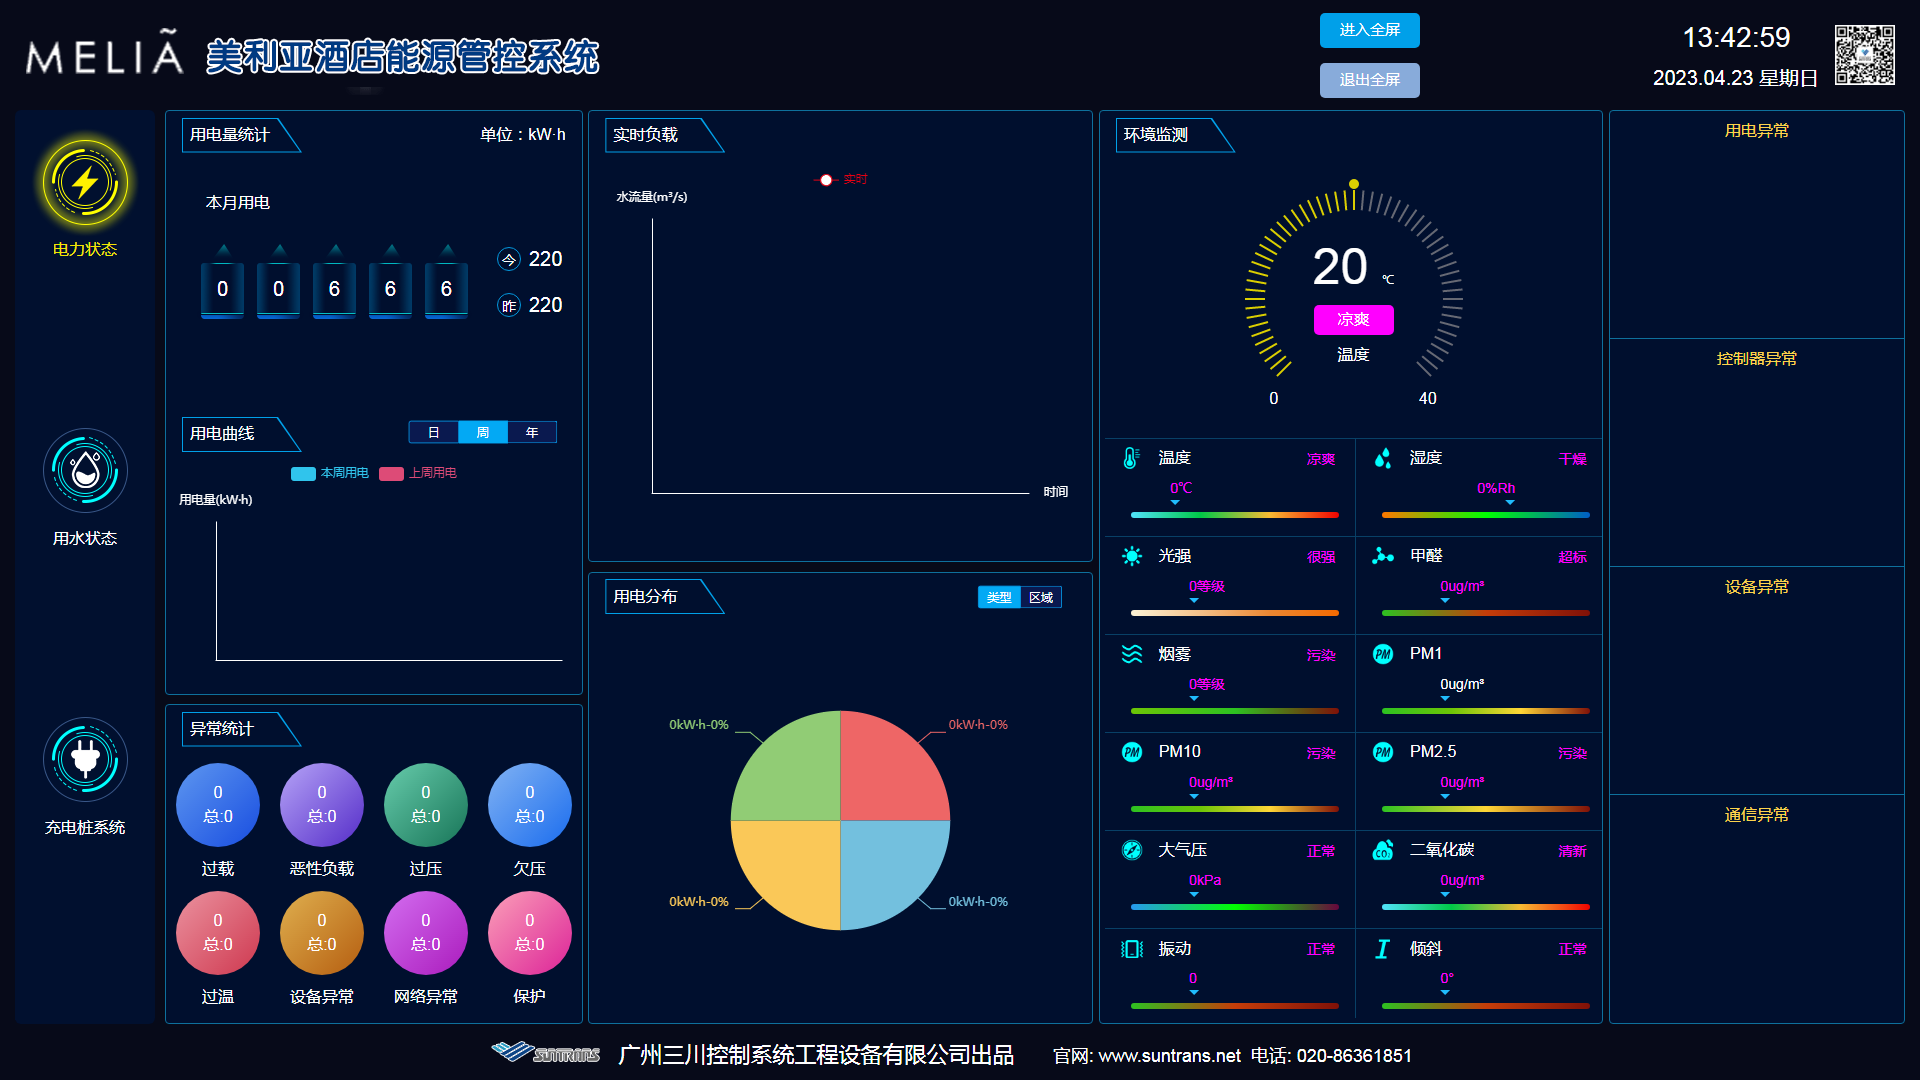
Task: Click the 光强 sun icon
Action: [1132, 556]
